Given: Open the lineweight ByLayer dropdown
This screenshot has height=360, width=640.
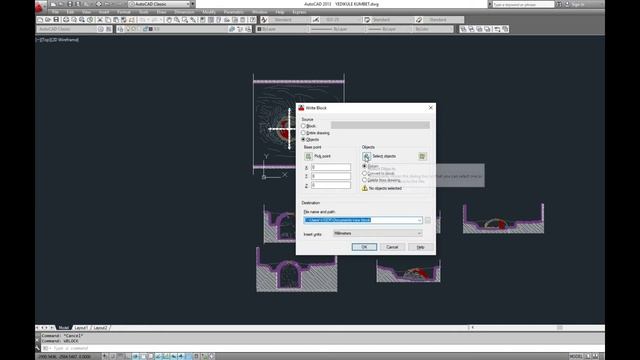Looking at the screenshot, I should 388,29.
